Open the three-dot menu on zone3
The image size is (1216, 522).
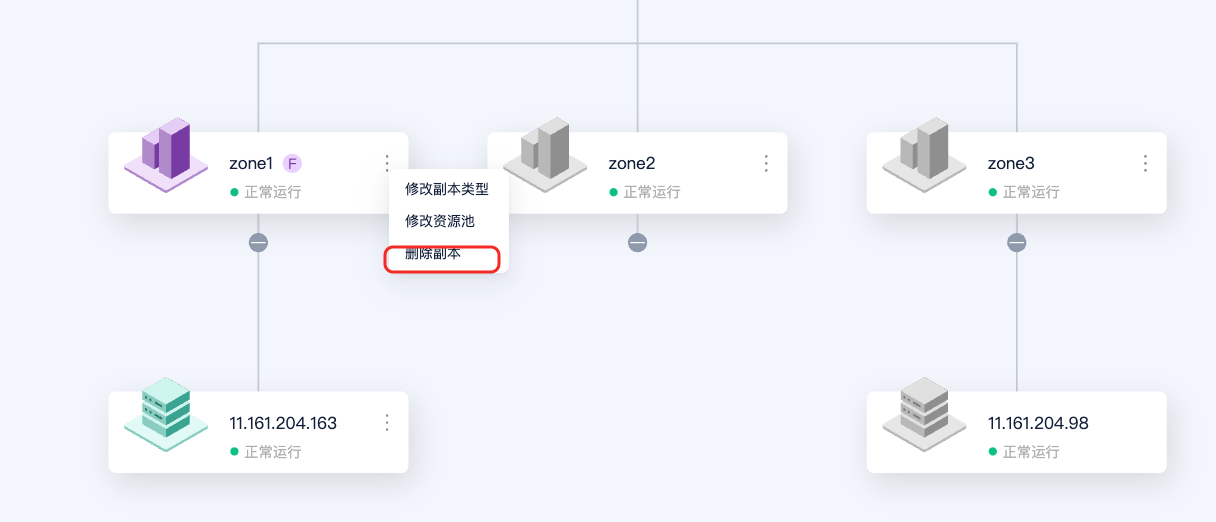[x=1145, y=163]
